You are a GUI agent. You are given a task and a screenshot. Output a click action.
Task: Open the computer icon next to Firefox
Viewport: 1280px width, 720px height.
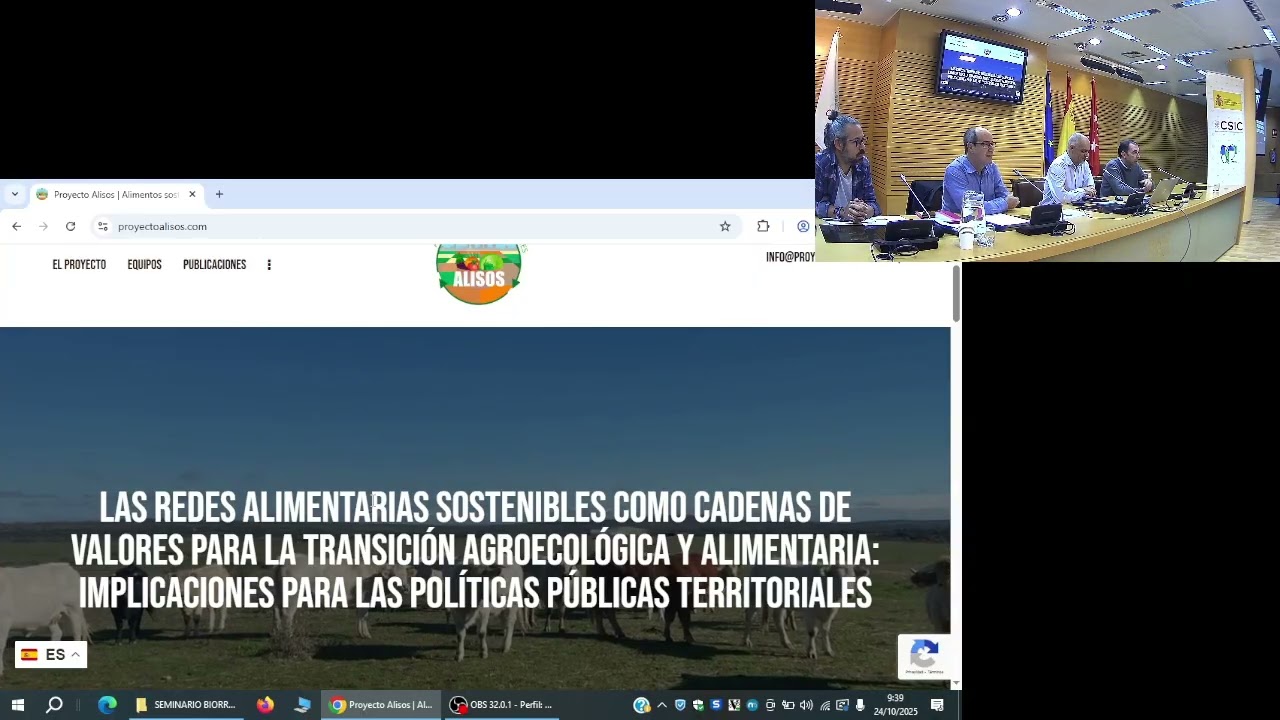[302, 705]
